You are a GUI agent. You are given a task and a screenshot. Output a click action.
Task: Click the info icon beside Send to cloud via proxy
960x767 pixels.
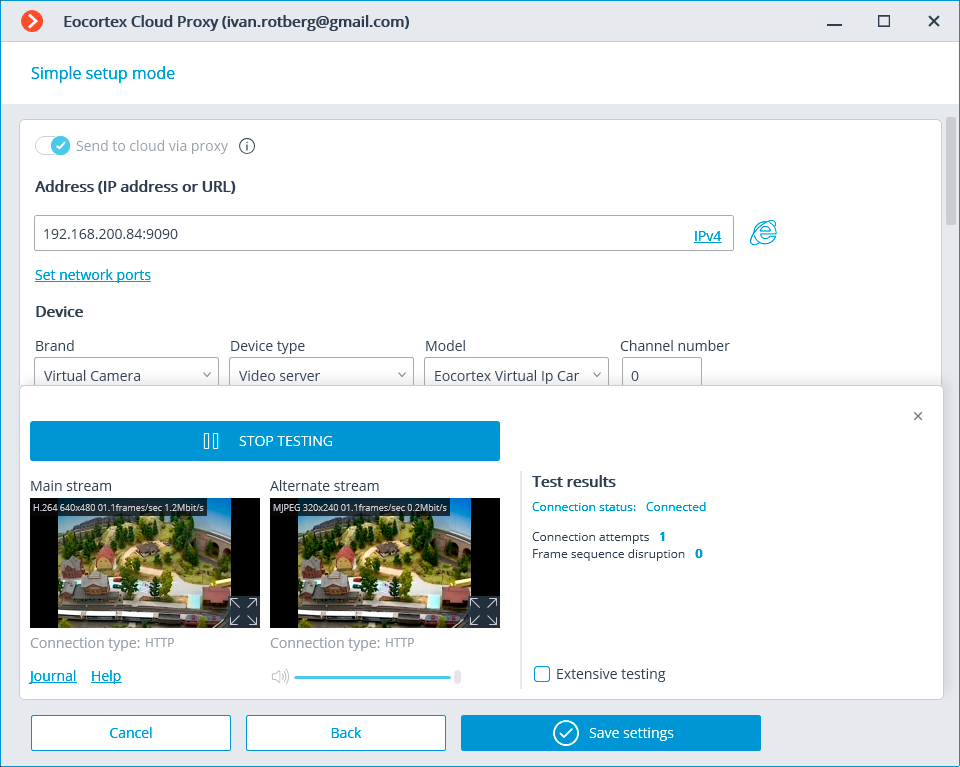pyautogui.click(x=246, y=146)
